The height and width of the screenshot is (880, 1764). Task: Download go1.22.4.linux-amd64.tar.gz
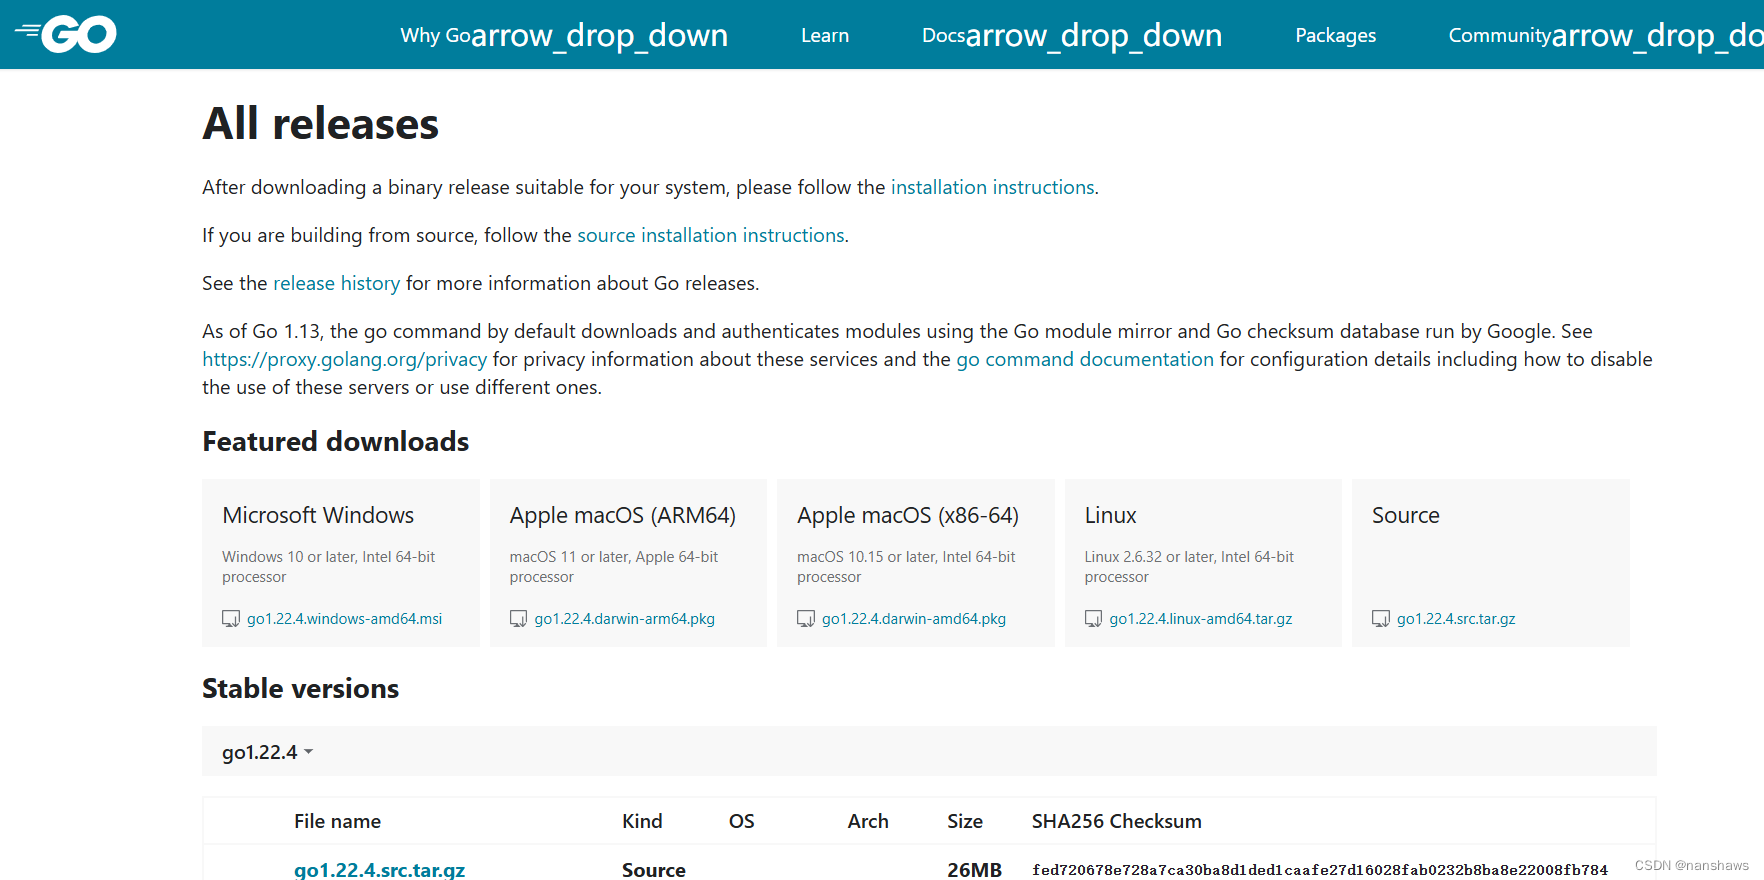pyautogui.click(x=1201, y=619)
